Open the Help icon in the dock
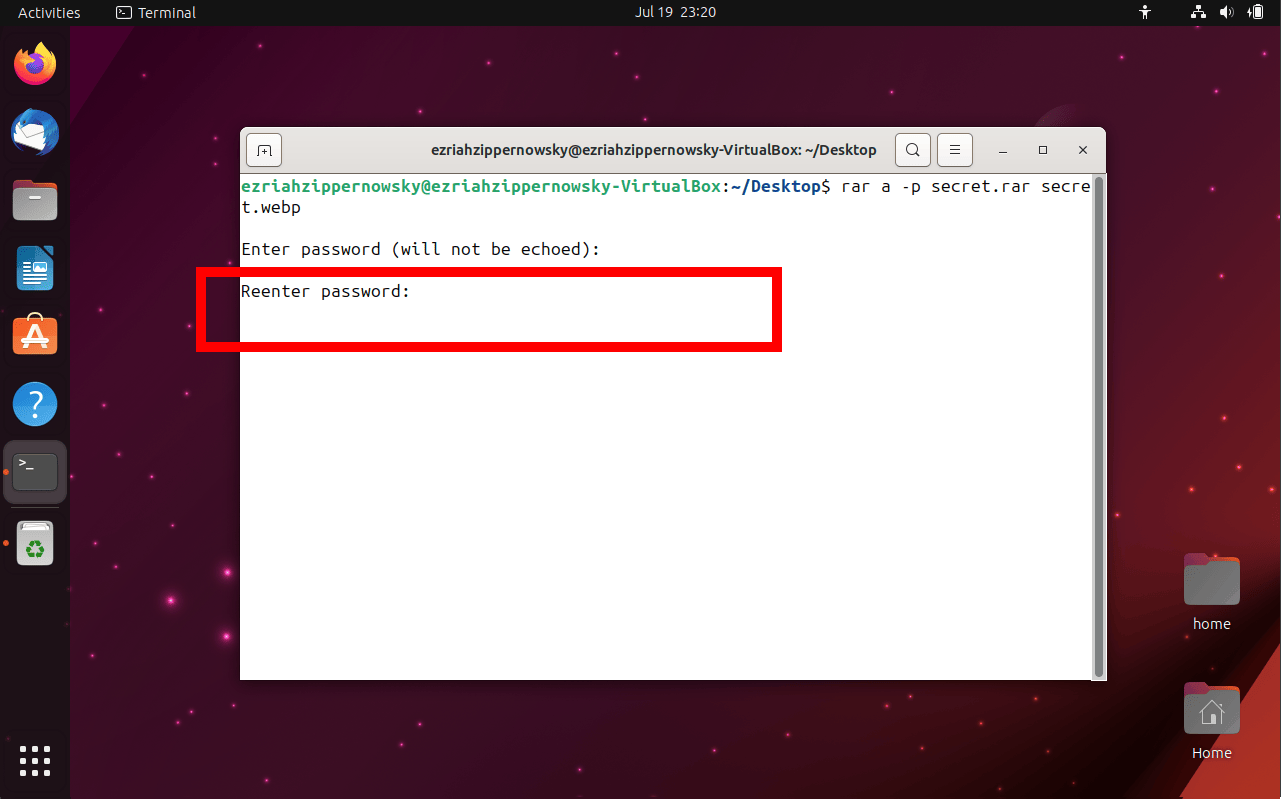 [35, 404]
